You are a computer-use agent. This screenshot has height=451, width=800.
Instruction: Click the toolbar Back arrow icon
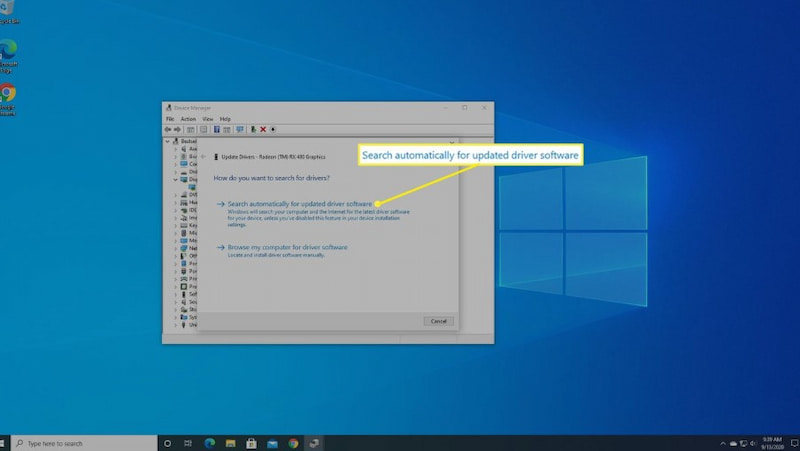pyautogui.click(x=168, y=129)
